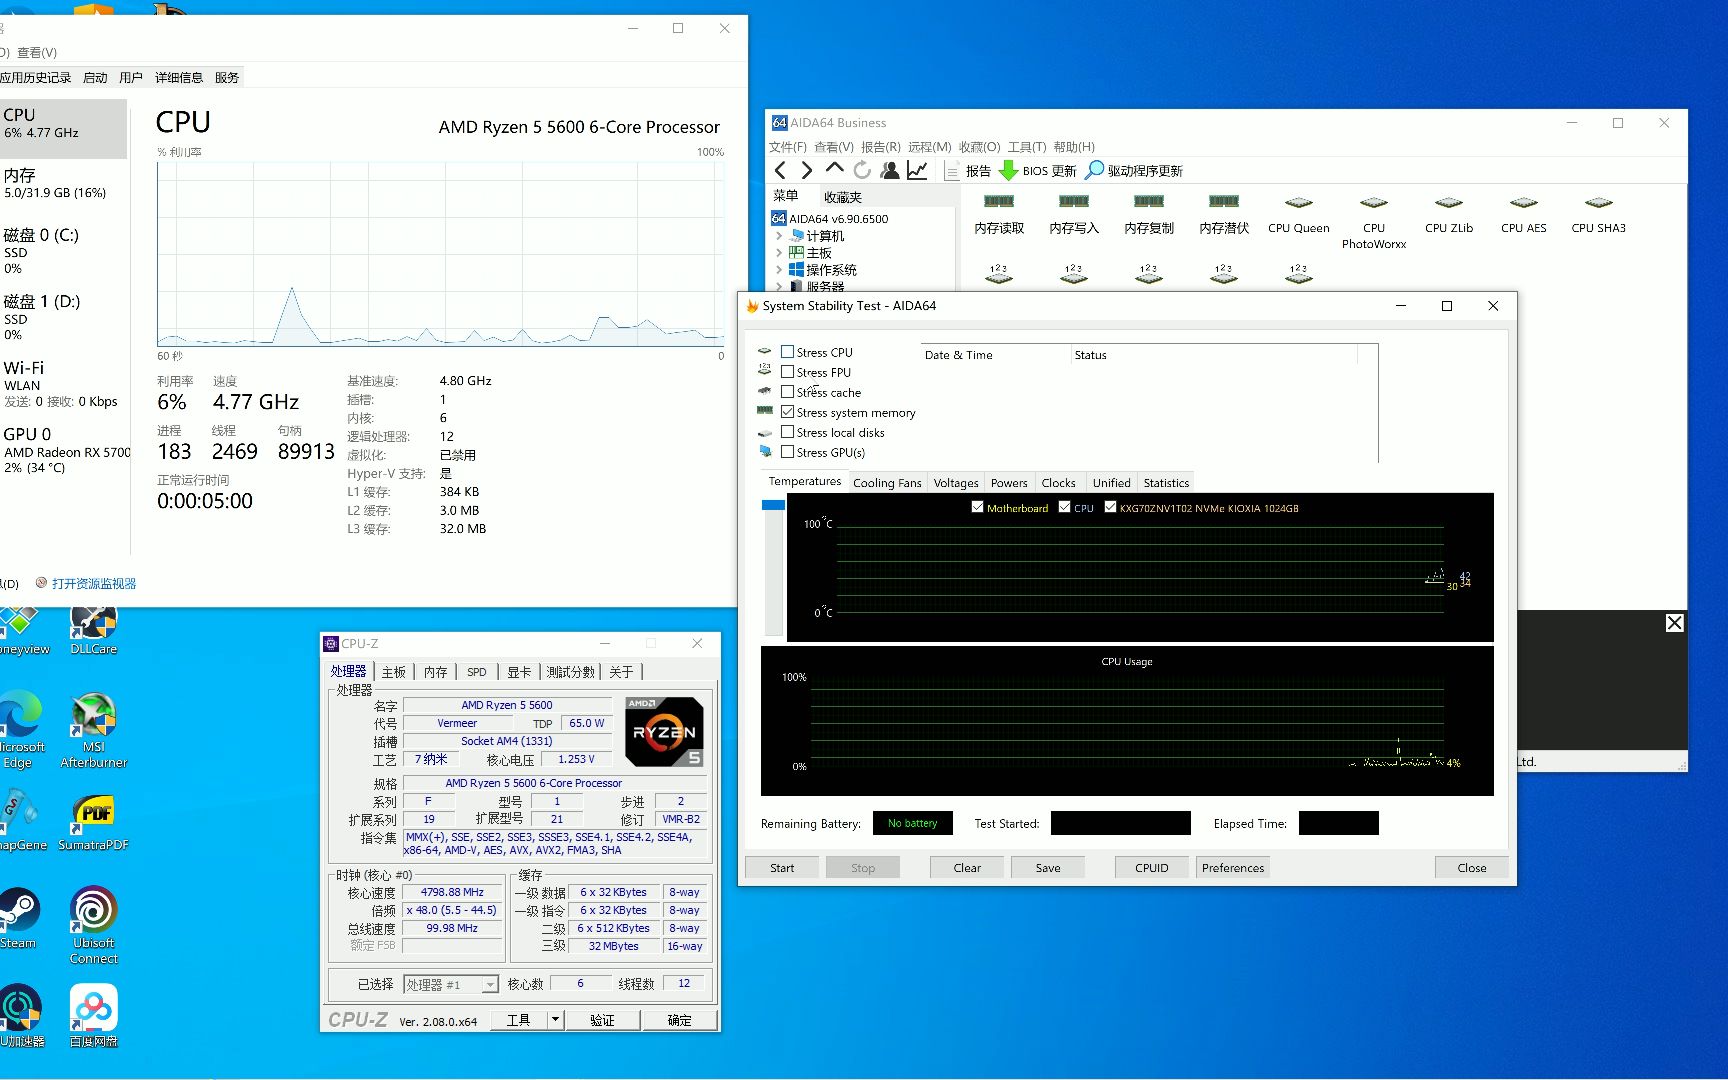Screen dimensions: 1728x1080
Task: Toggle the CPU temperature graph checkbox
Action: [x=1064, y=507]
